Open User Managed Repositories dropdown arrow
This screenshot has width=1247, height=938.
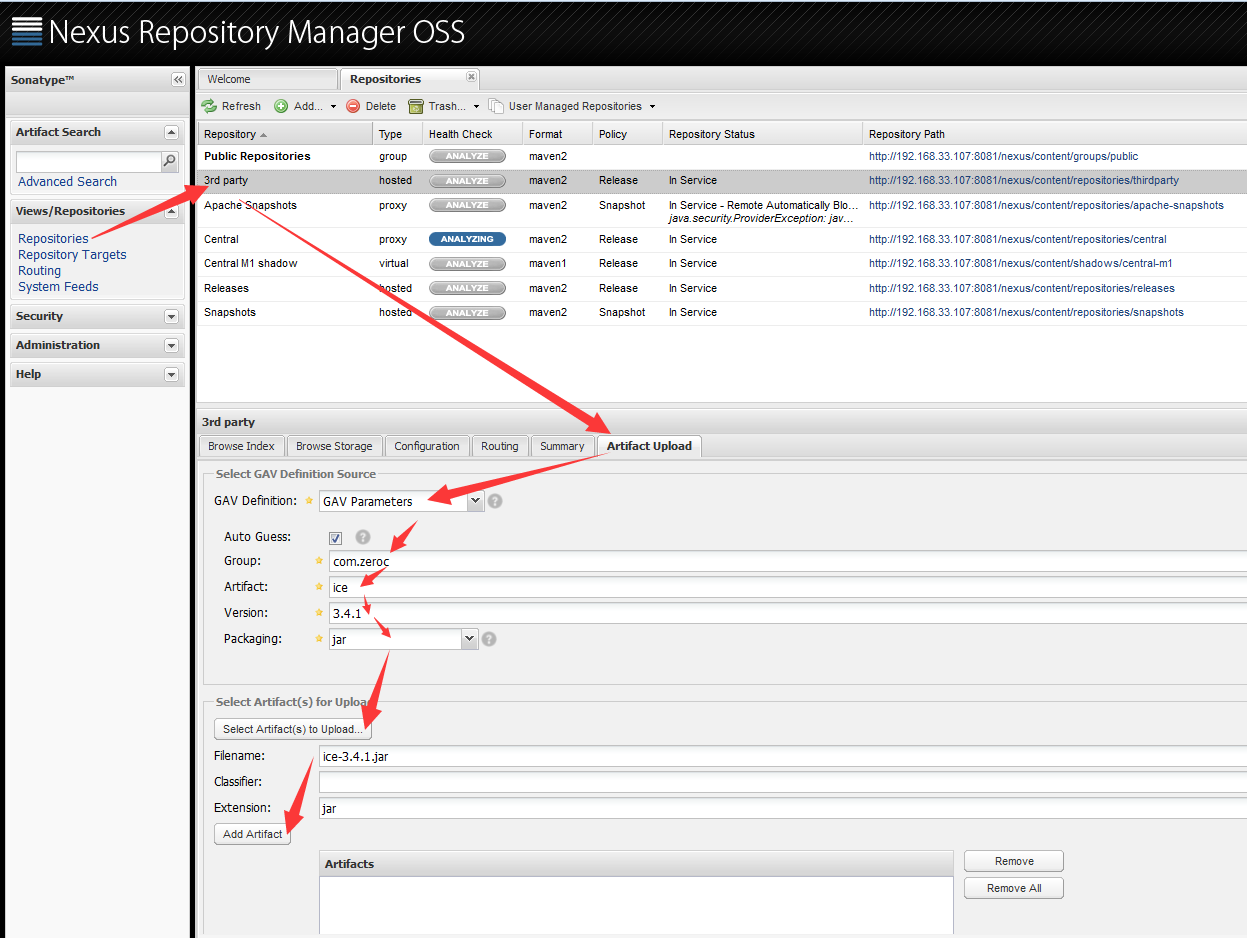coord(652,106)
